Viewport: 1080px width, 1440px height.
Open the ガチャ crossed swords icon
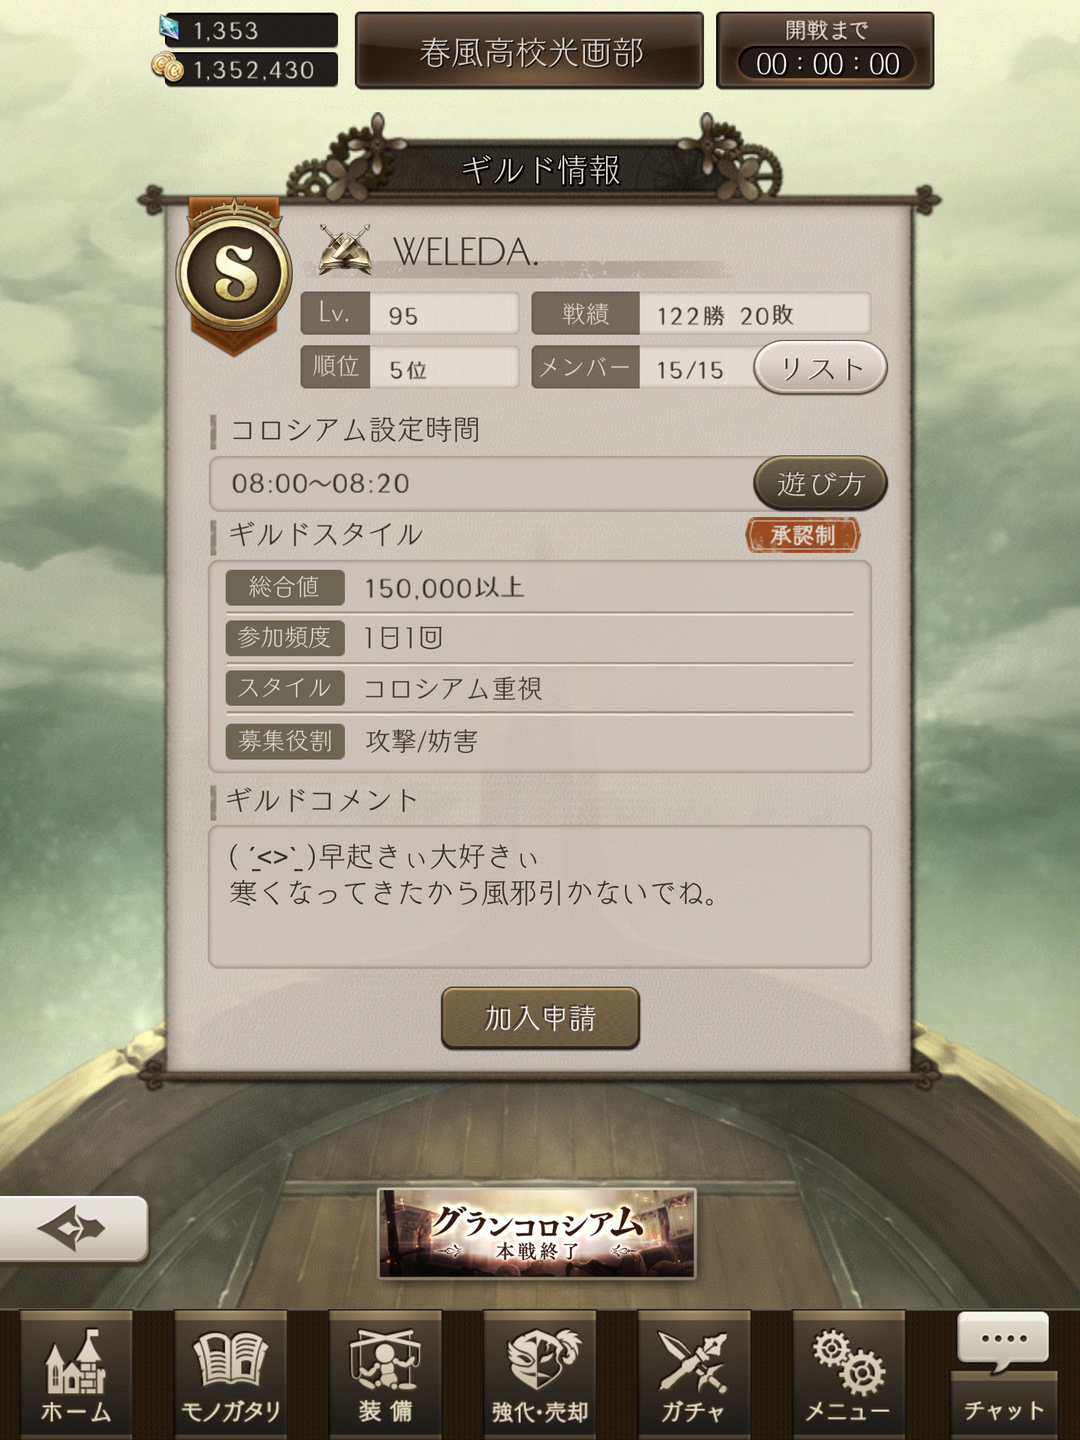pos(694,1375)
